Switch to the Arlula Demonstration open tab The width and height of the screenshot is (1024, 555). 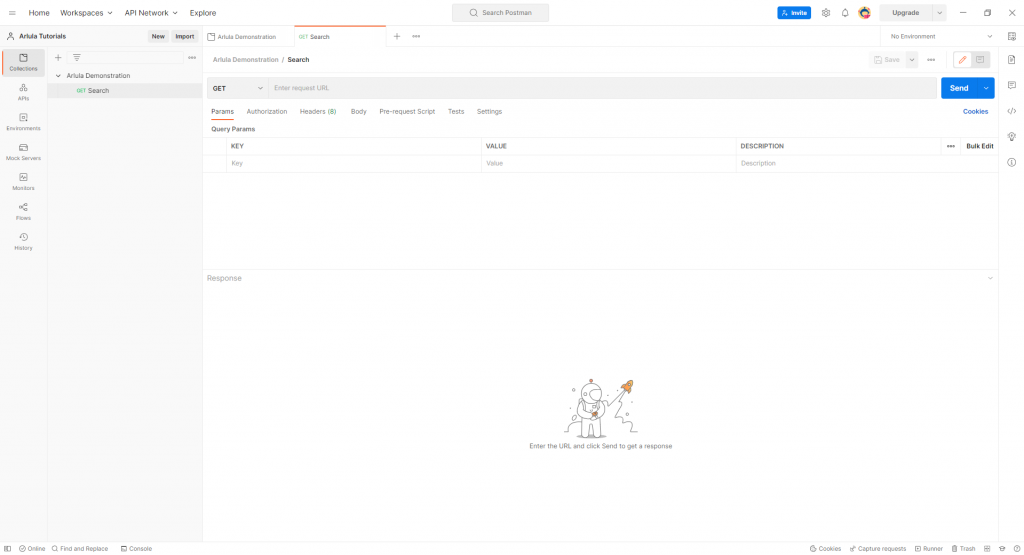click(248, 37)
